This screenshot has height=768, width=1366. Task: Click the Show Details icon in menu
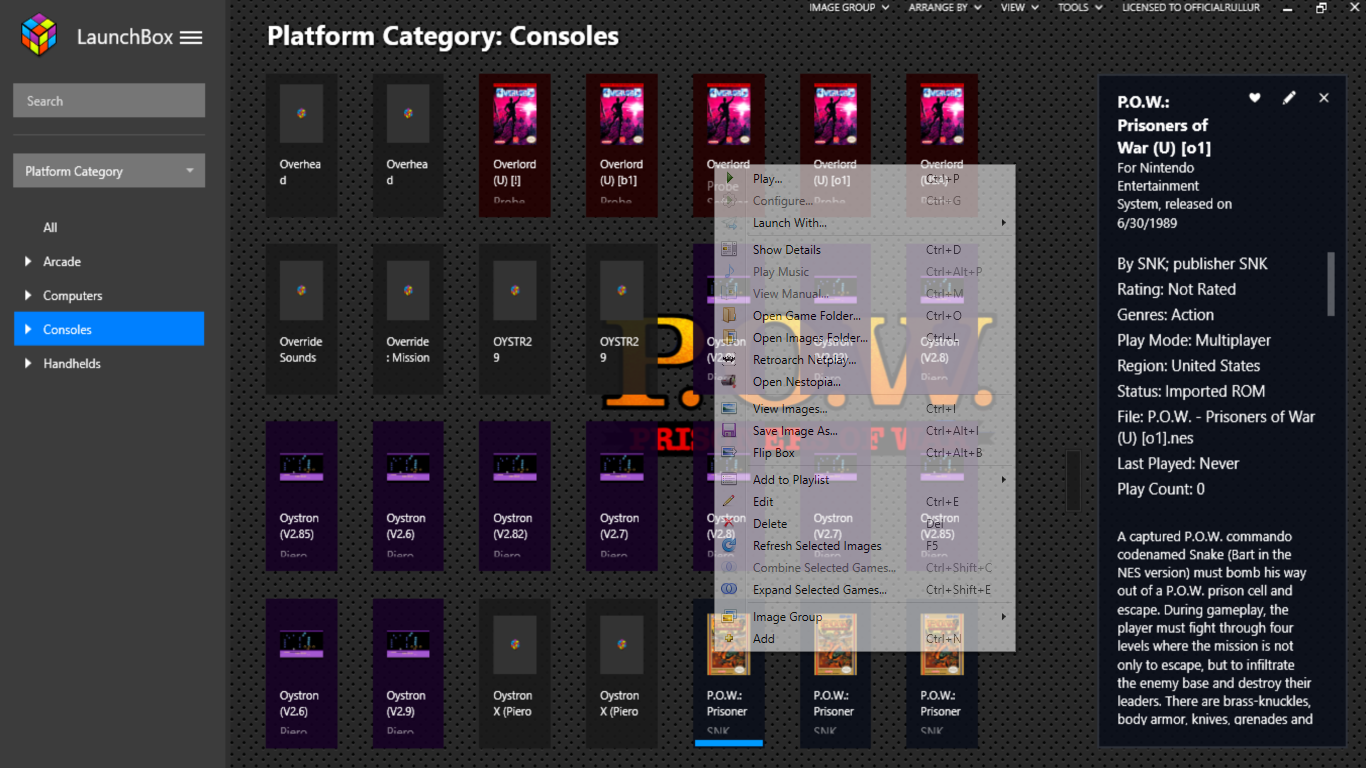tap(730, 250)
